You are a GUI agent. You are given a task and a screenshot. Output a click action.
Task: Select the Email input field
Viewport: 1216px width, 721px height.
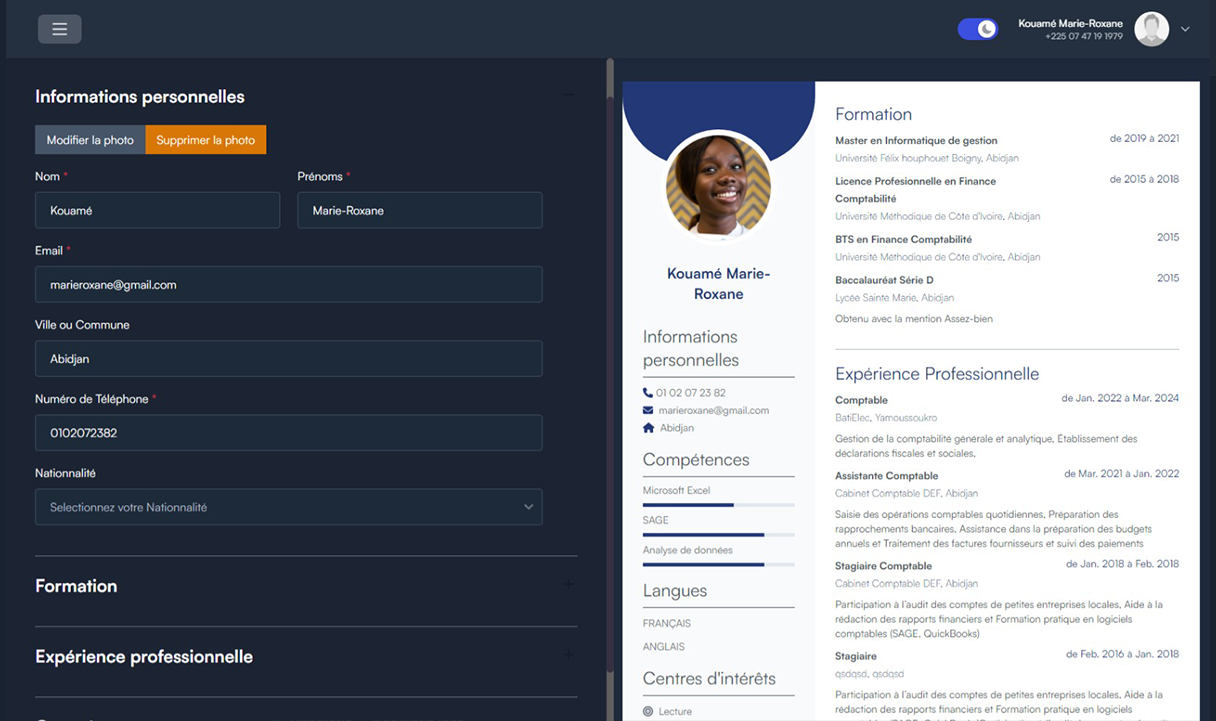click(288, 284)
